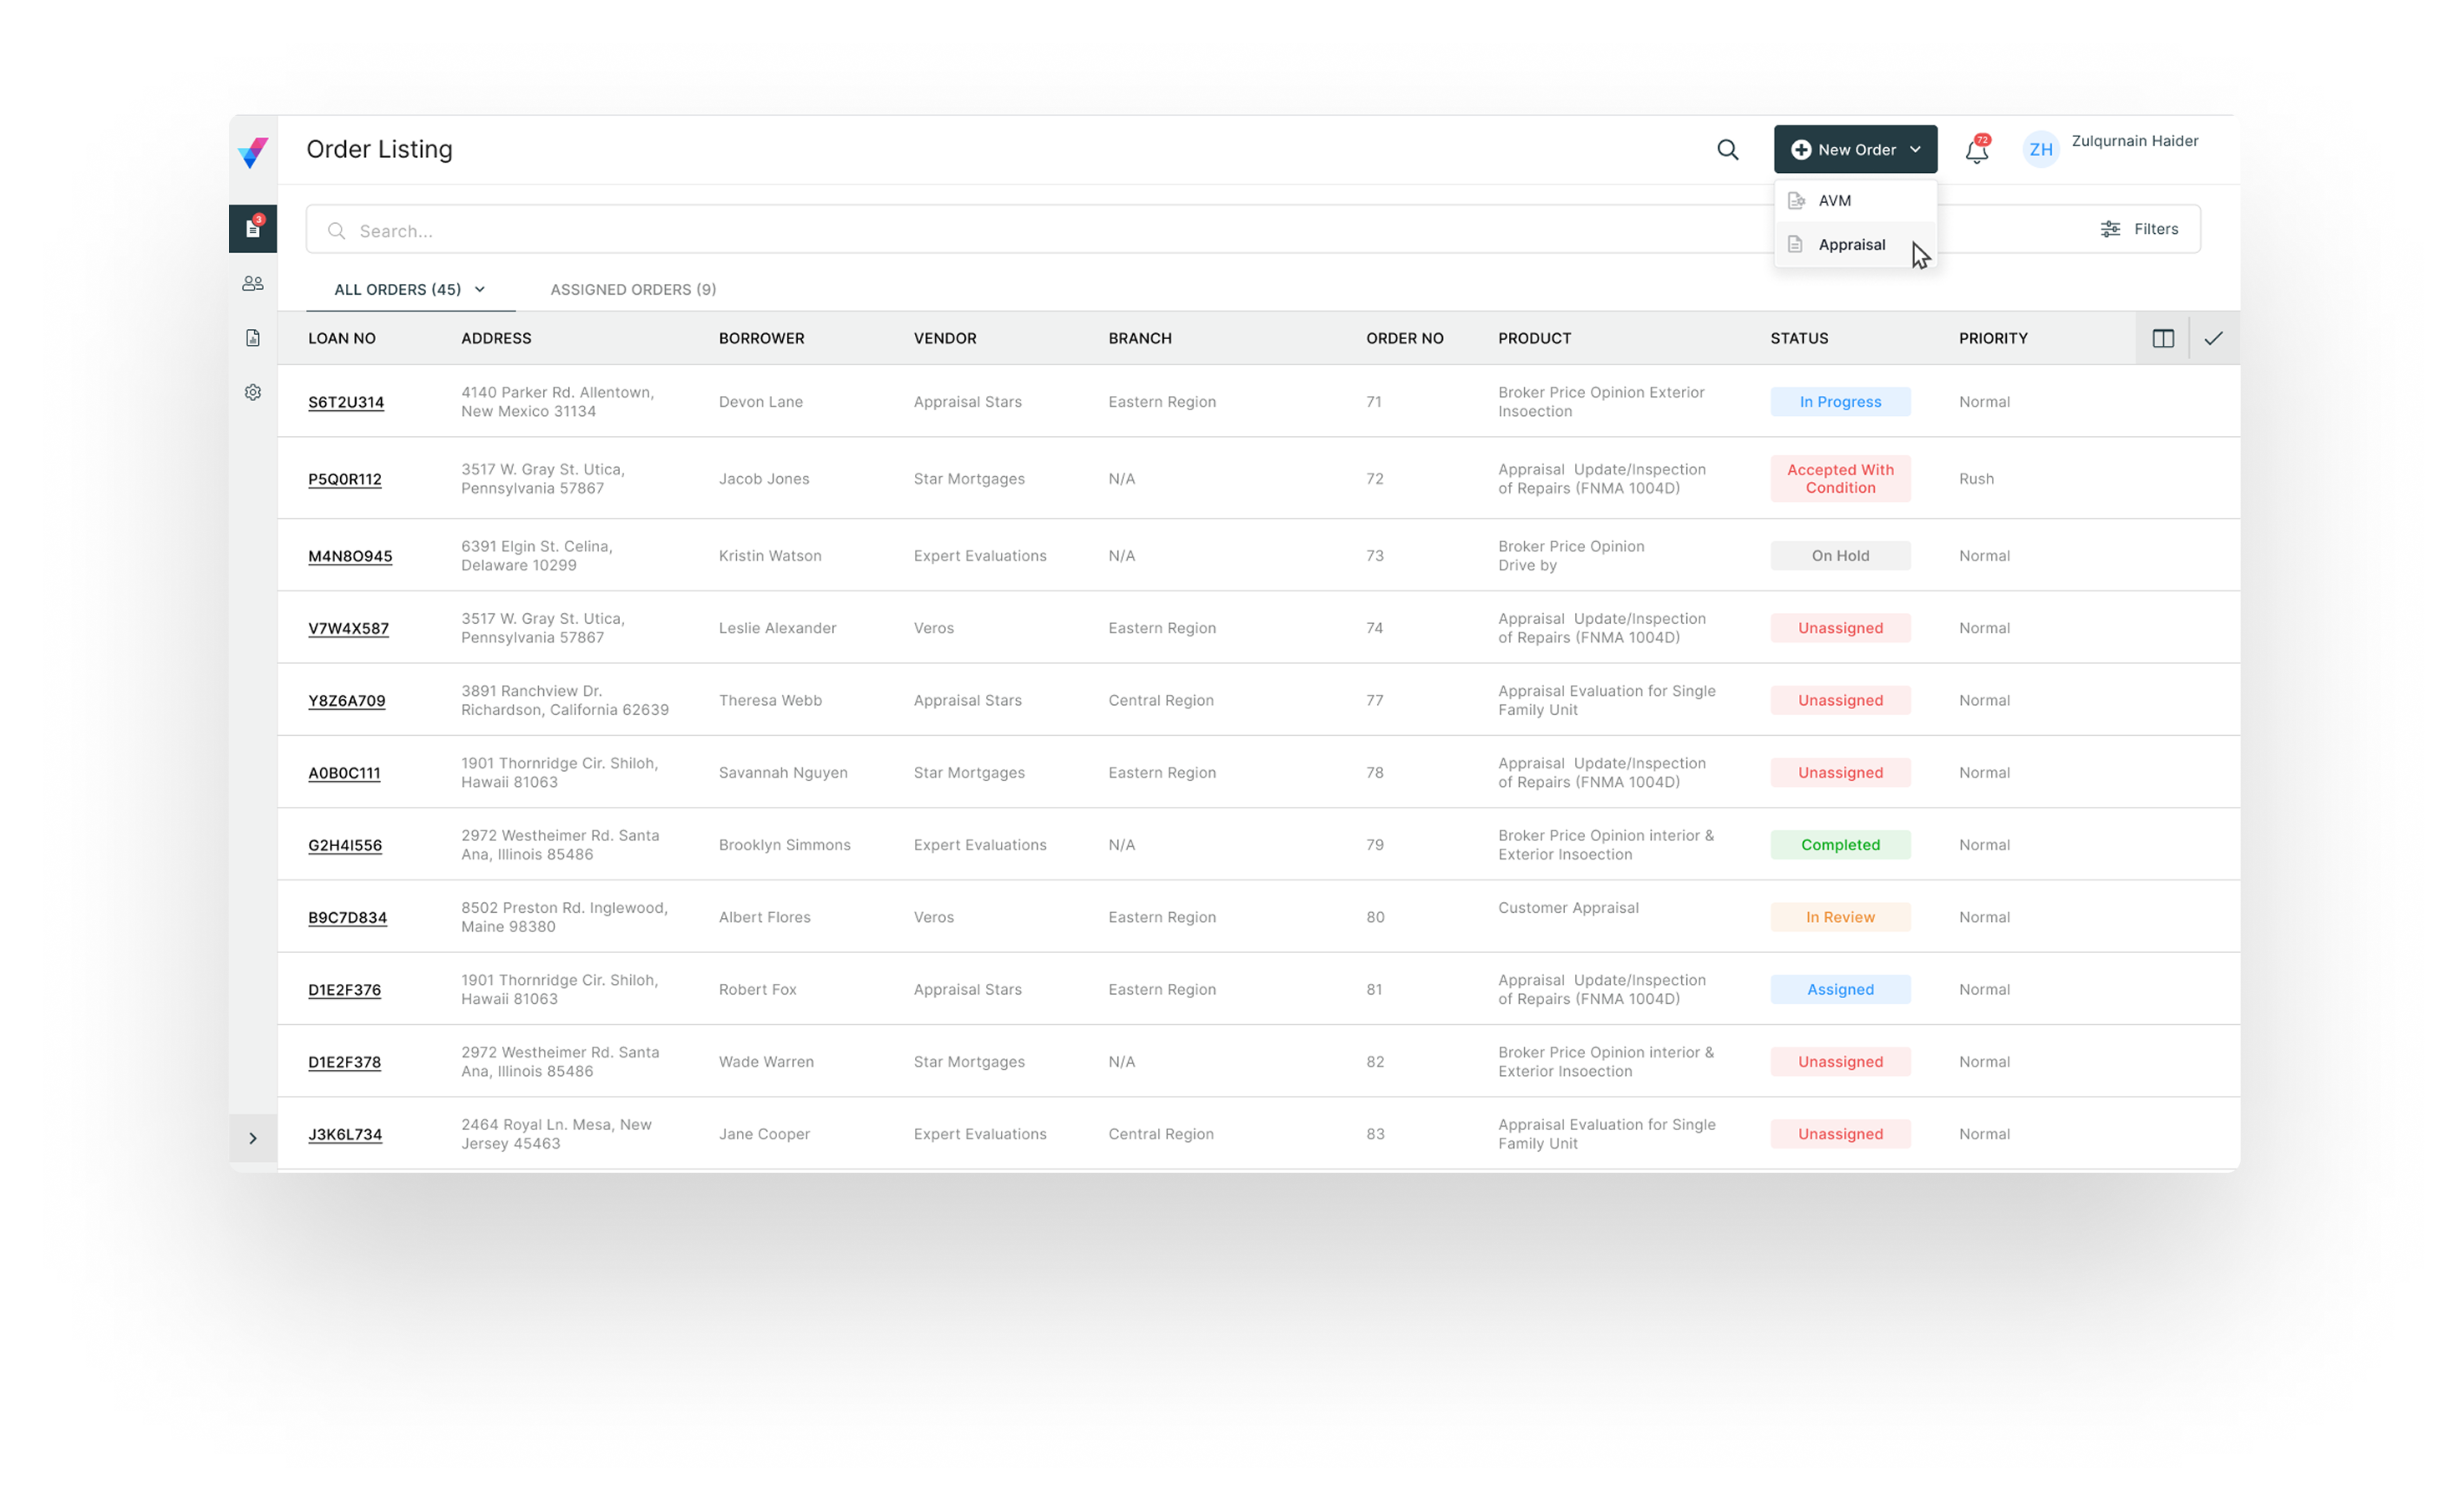Click order number 77 cell
Viewport: 2464px width, 1511px height.
pos(1375,700)
